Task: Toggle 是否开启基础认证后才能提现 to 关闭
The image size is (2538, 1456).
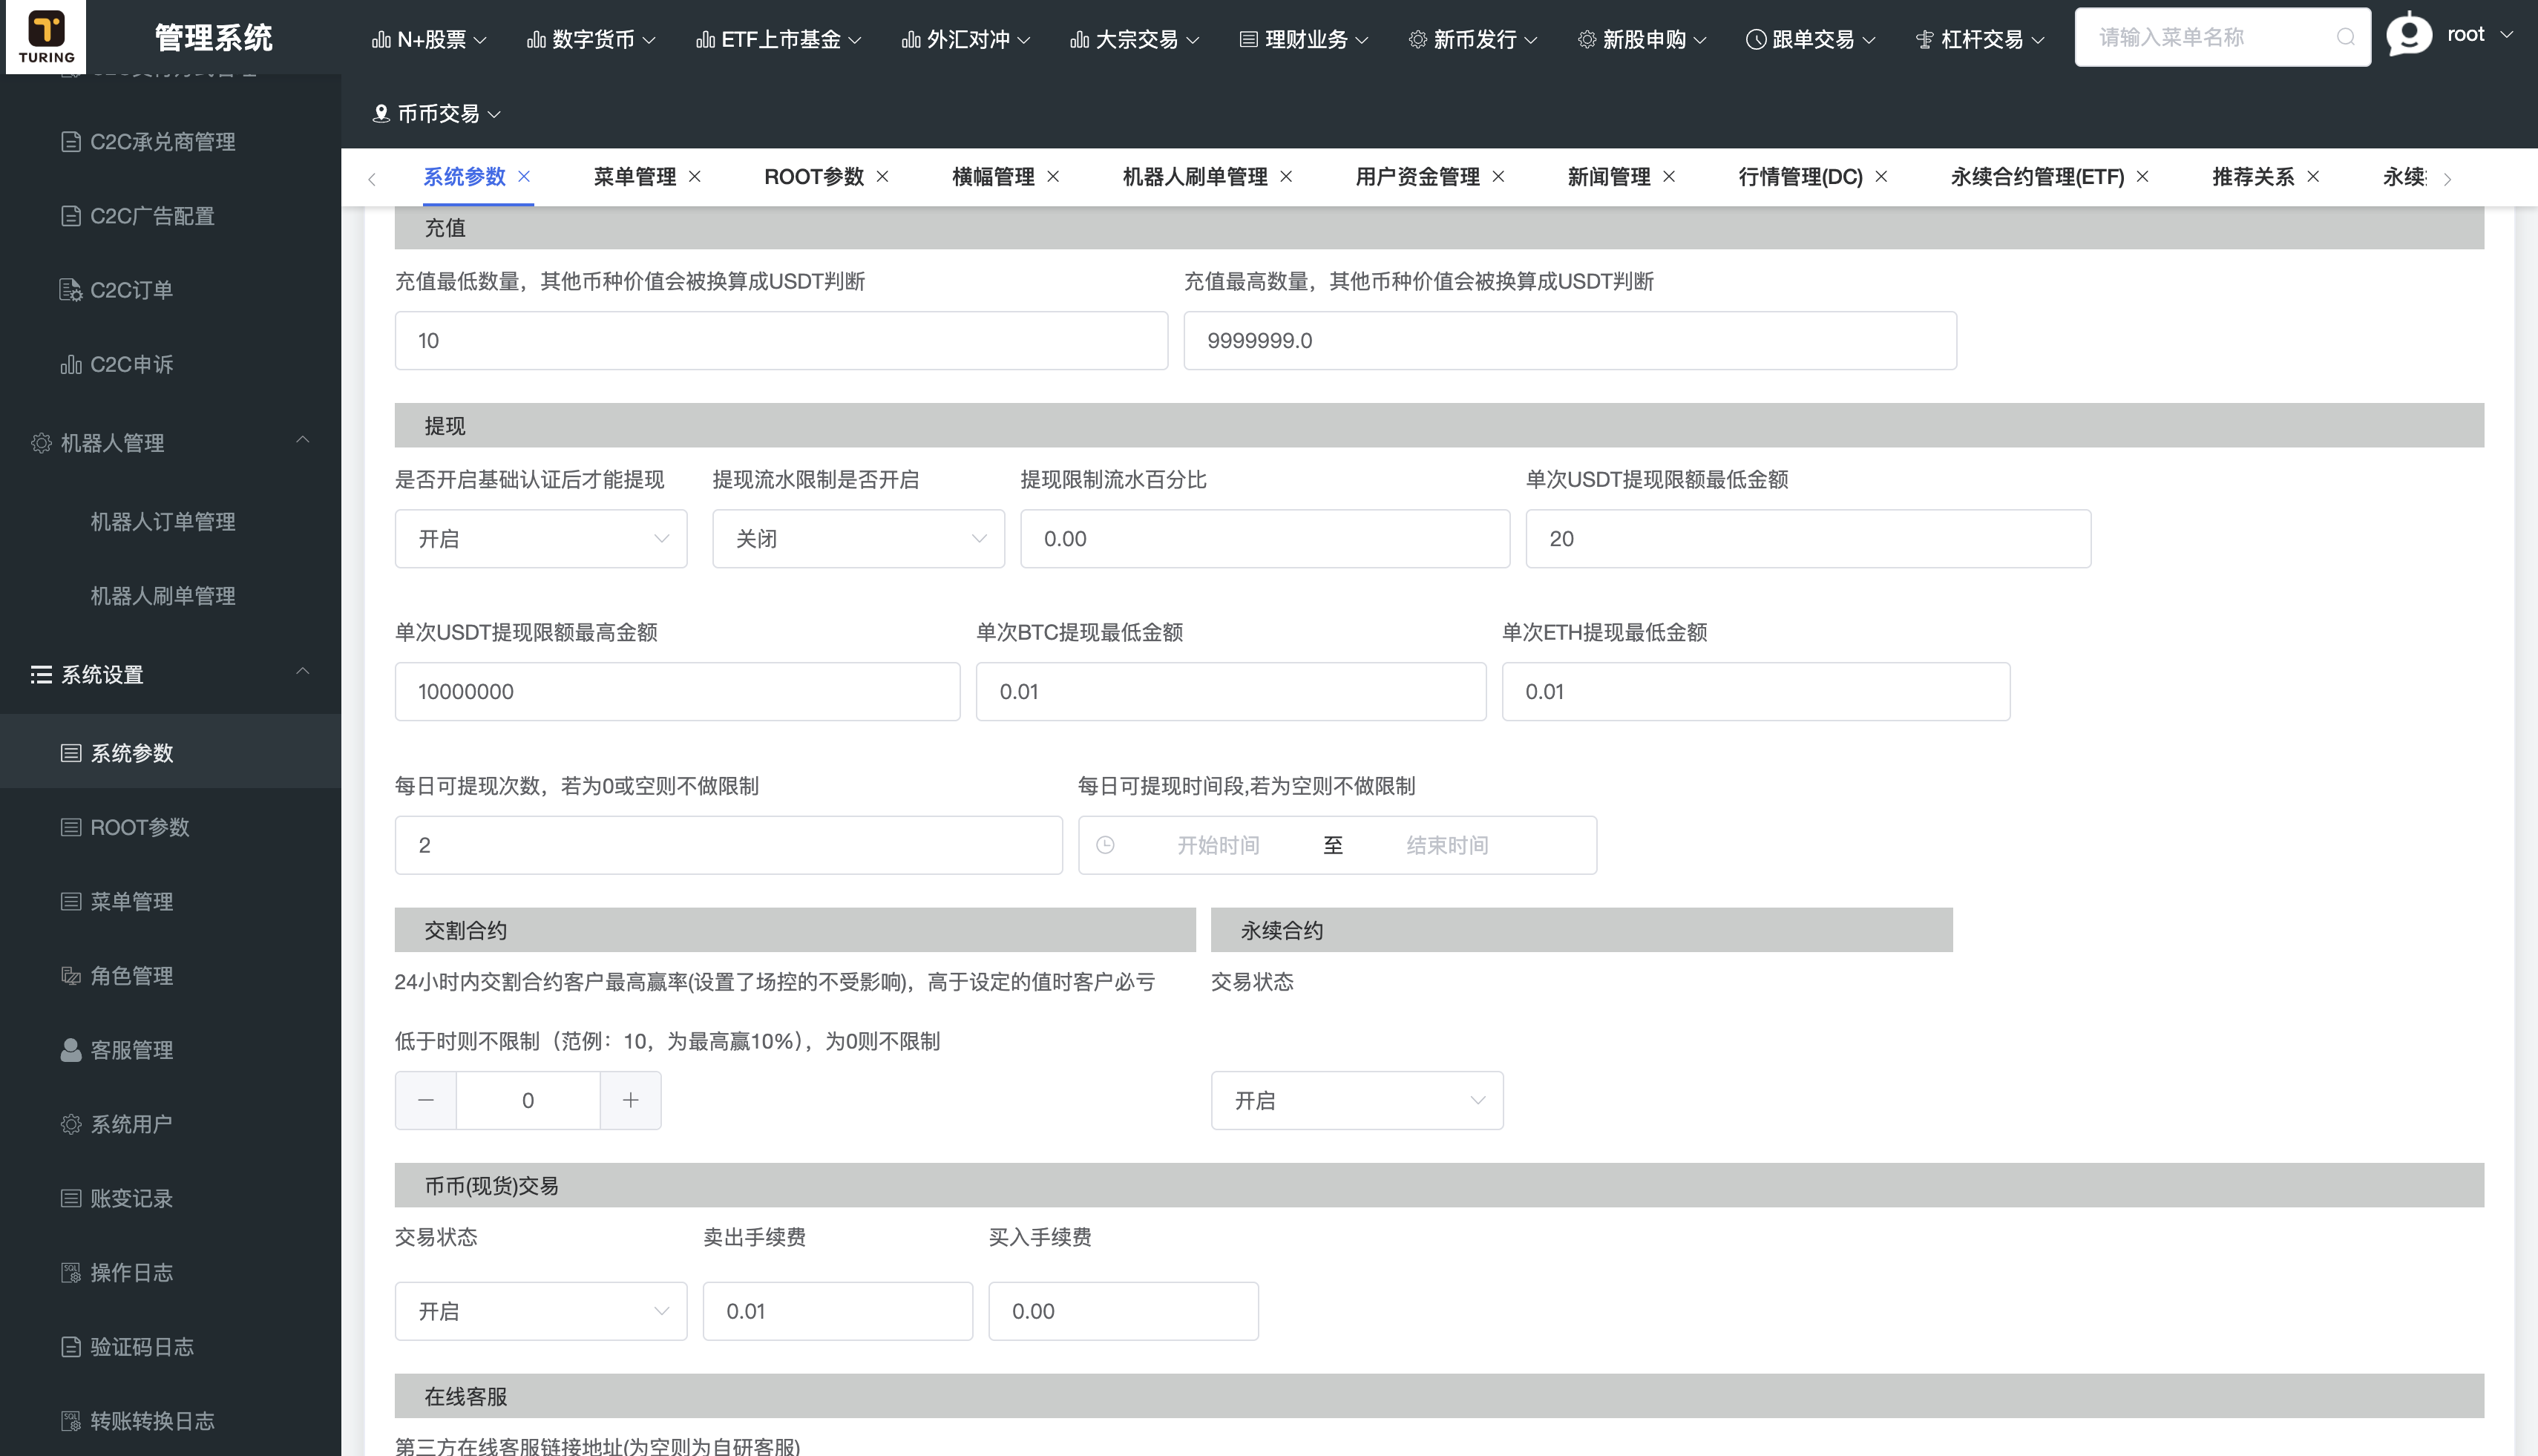Action: pyautogui.click(x=540, y=538)
